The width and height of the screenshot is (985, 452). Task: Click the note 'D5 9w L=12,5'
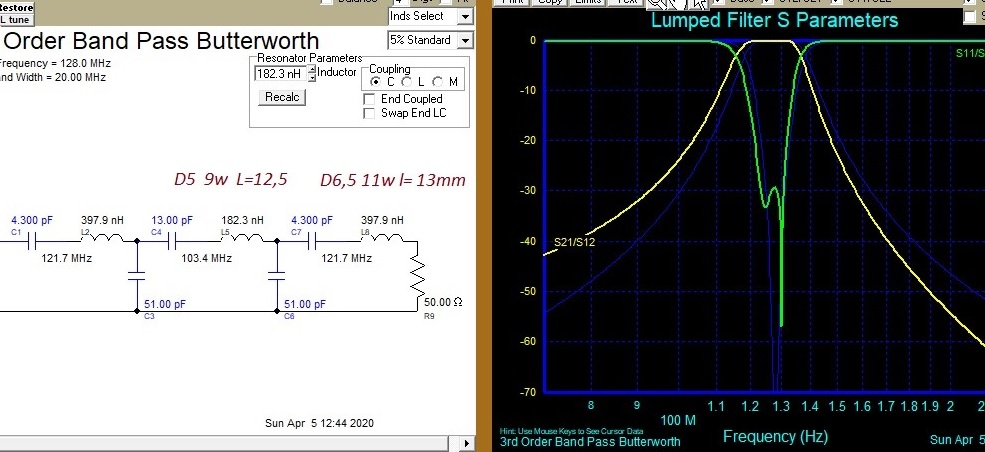[231, 180]
